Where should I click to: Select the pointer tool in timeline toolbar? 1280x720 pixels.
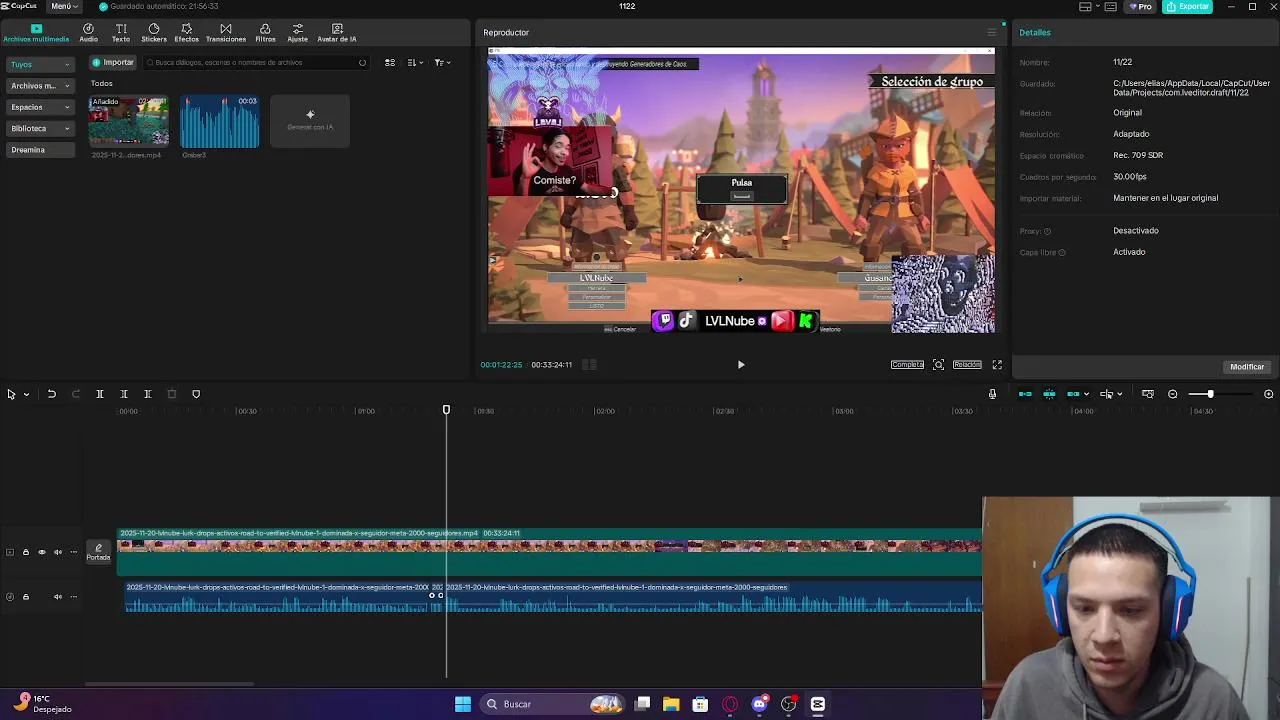(x=11, y=394)
